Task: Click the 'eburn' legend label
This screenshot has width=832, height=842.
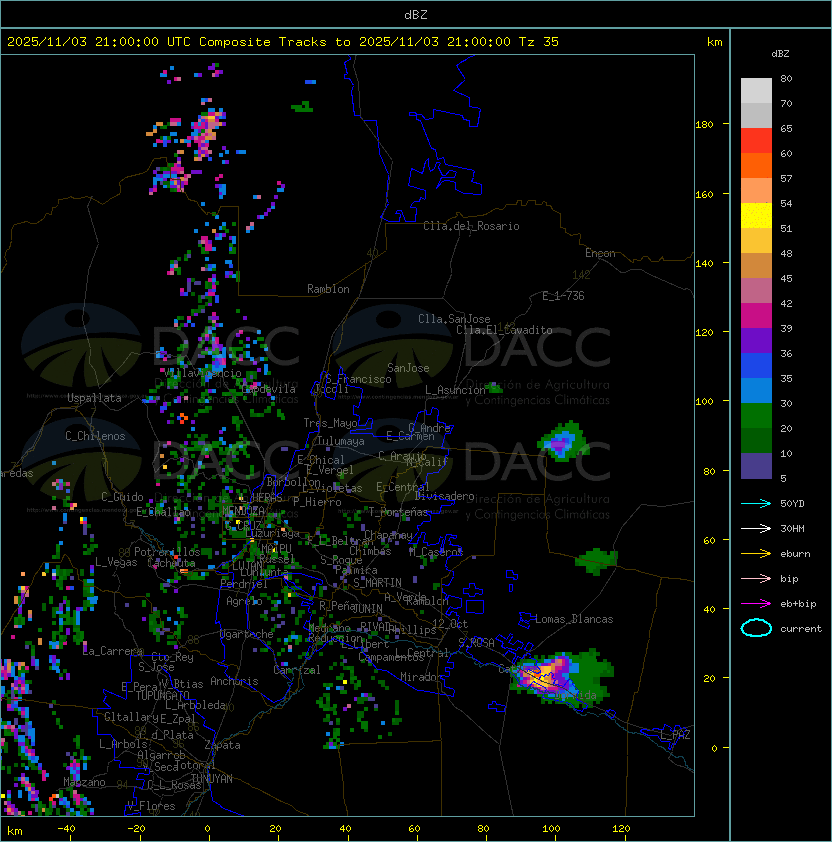Action: (x=795, y=554)
